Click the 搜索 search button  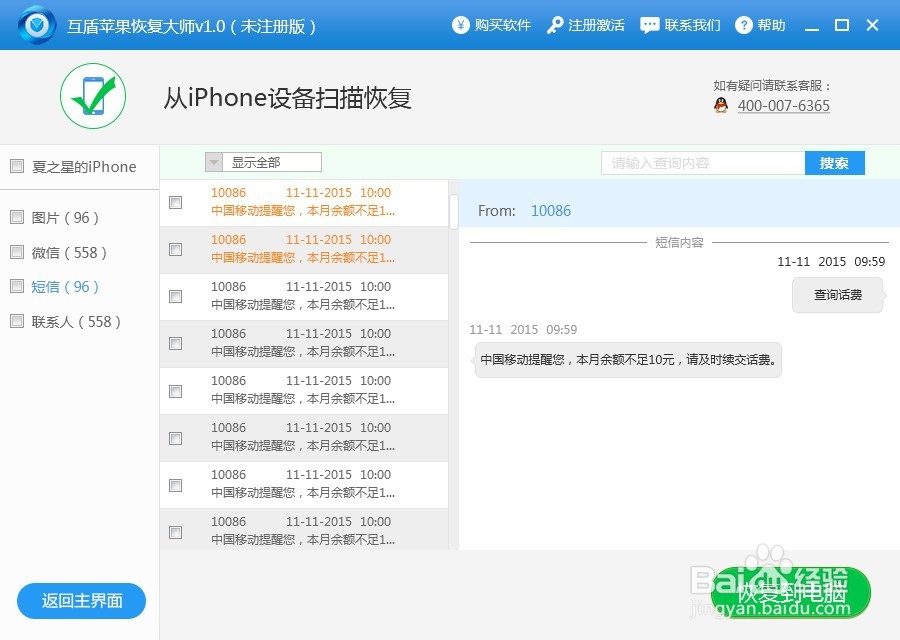point(835,163)
